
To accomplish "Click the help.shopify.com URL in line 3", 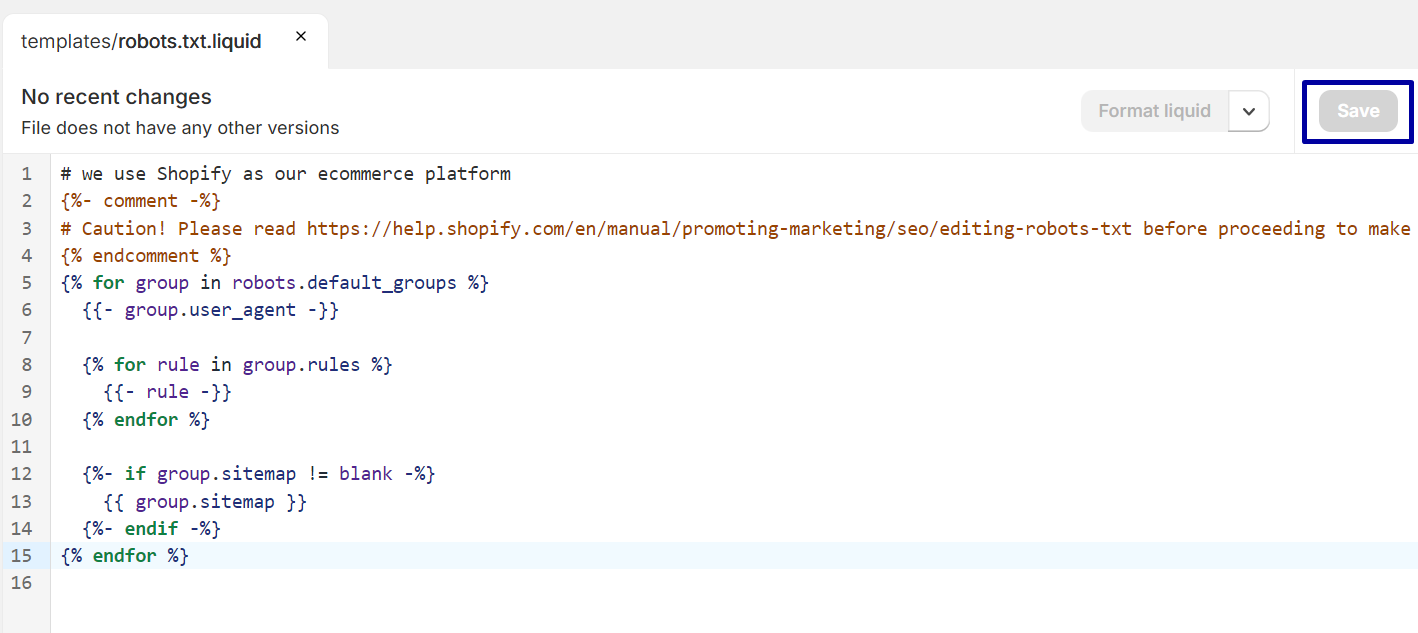I will 719,228.
